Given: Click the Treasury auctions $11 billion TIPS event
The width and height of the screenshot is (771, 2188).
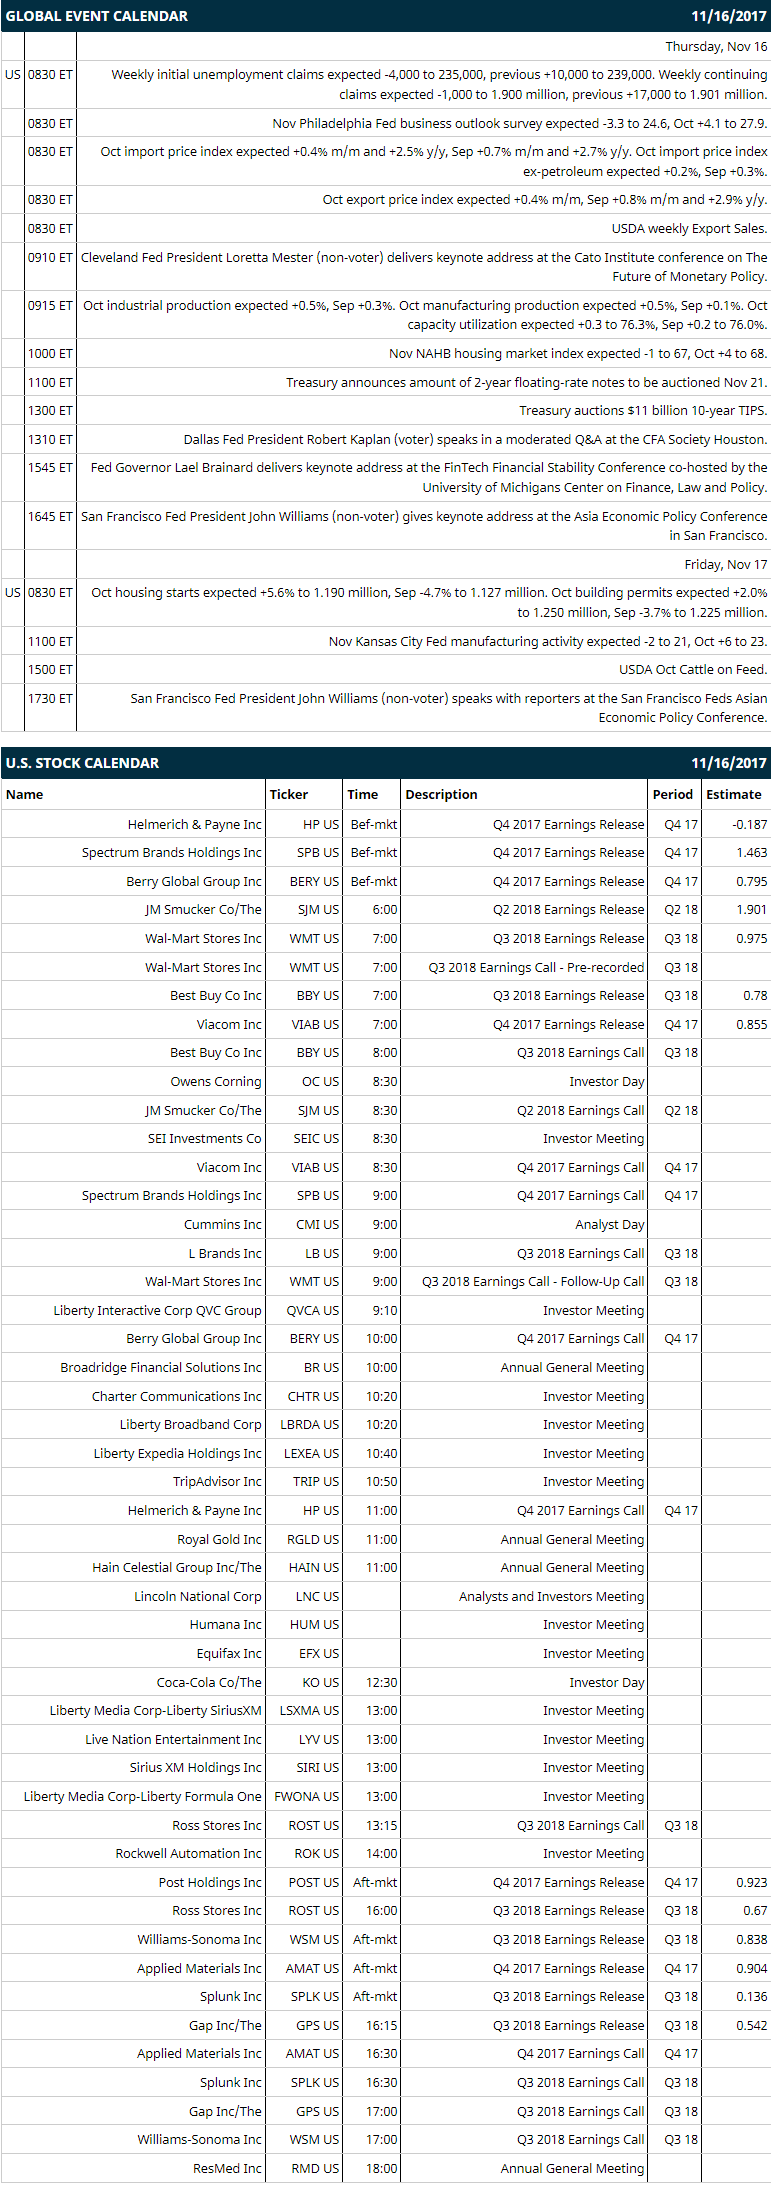Looking at the screenshot, I should point(643,410).
